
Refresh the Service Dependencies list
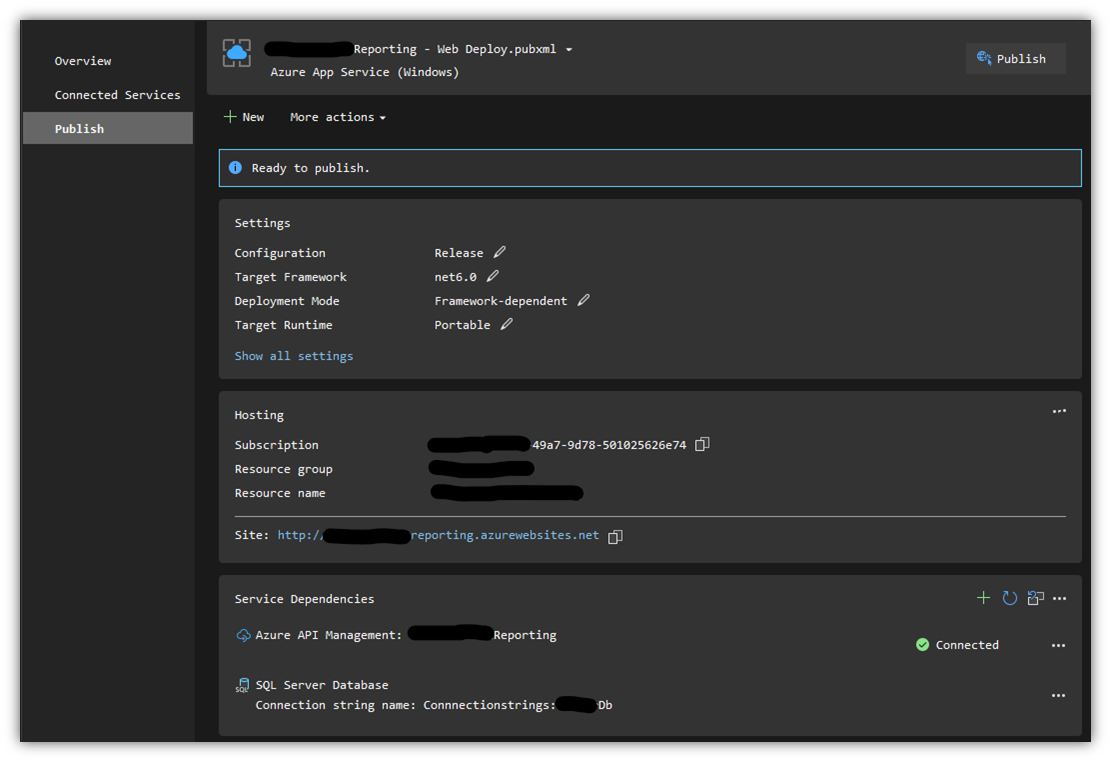point(1010,598)
